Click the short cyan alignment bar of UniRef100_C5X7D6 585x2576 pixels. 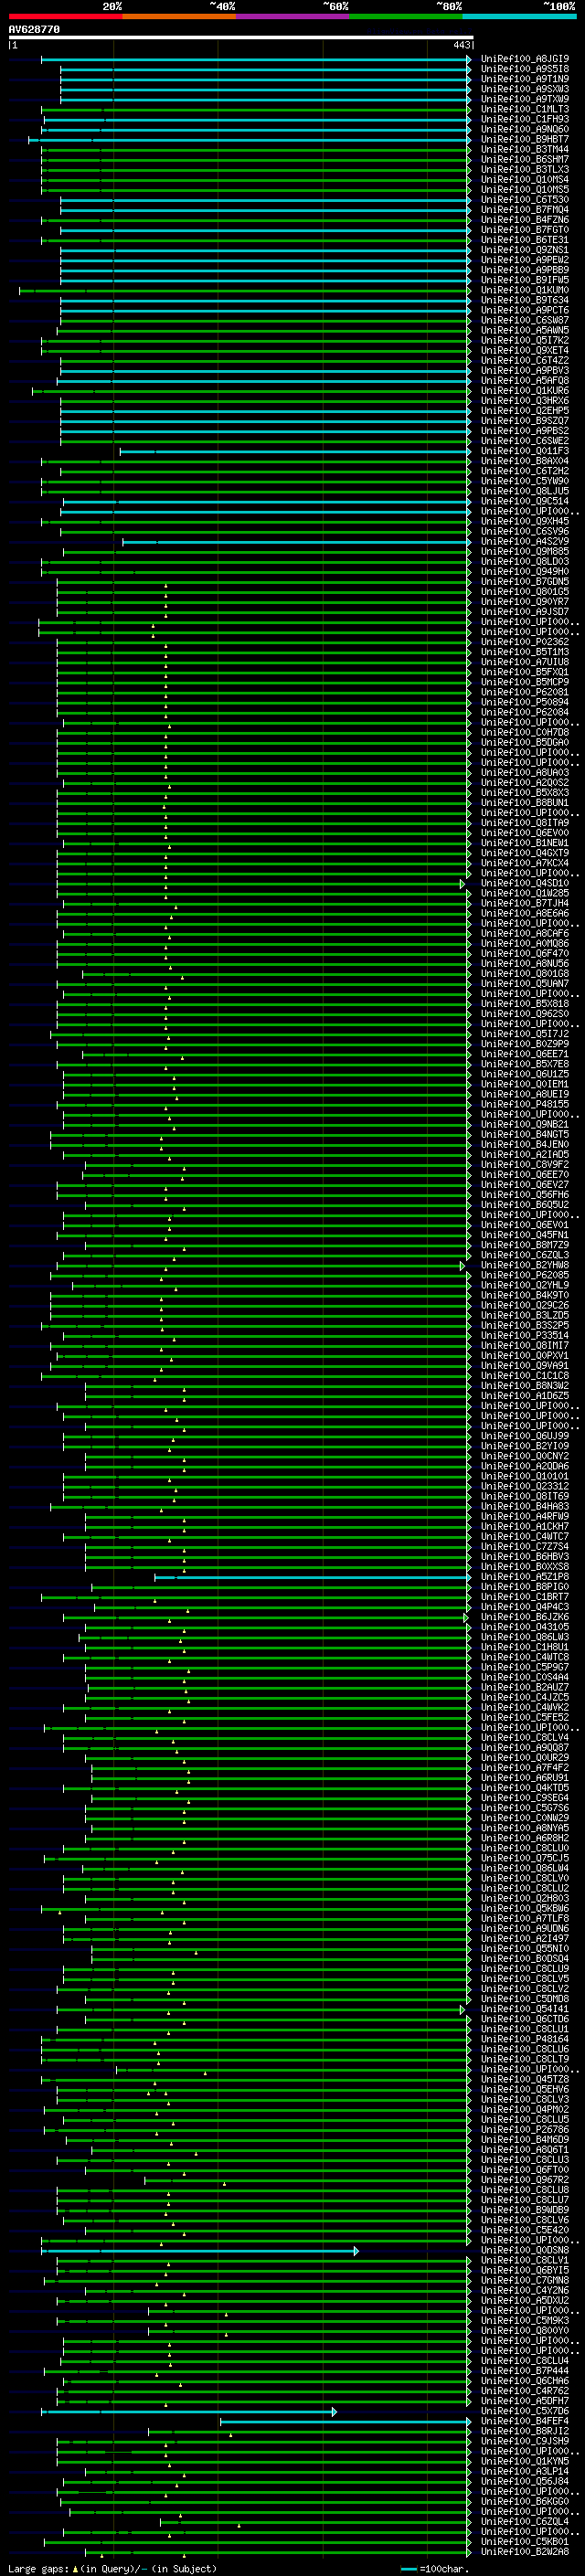(189, 2412)
